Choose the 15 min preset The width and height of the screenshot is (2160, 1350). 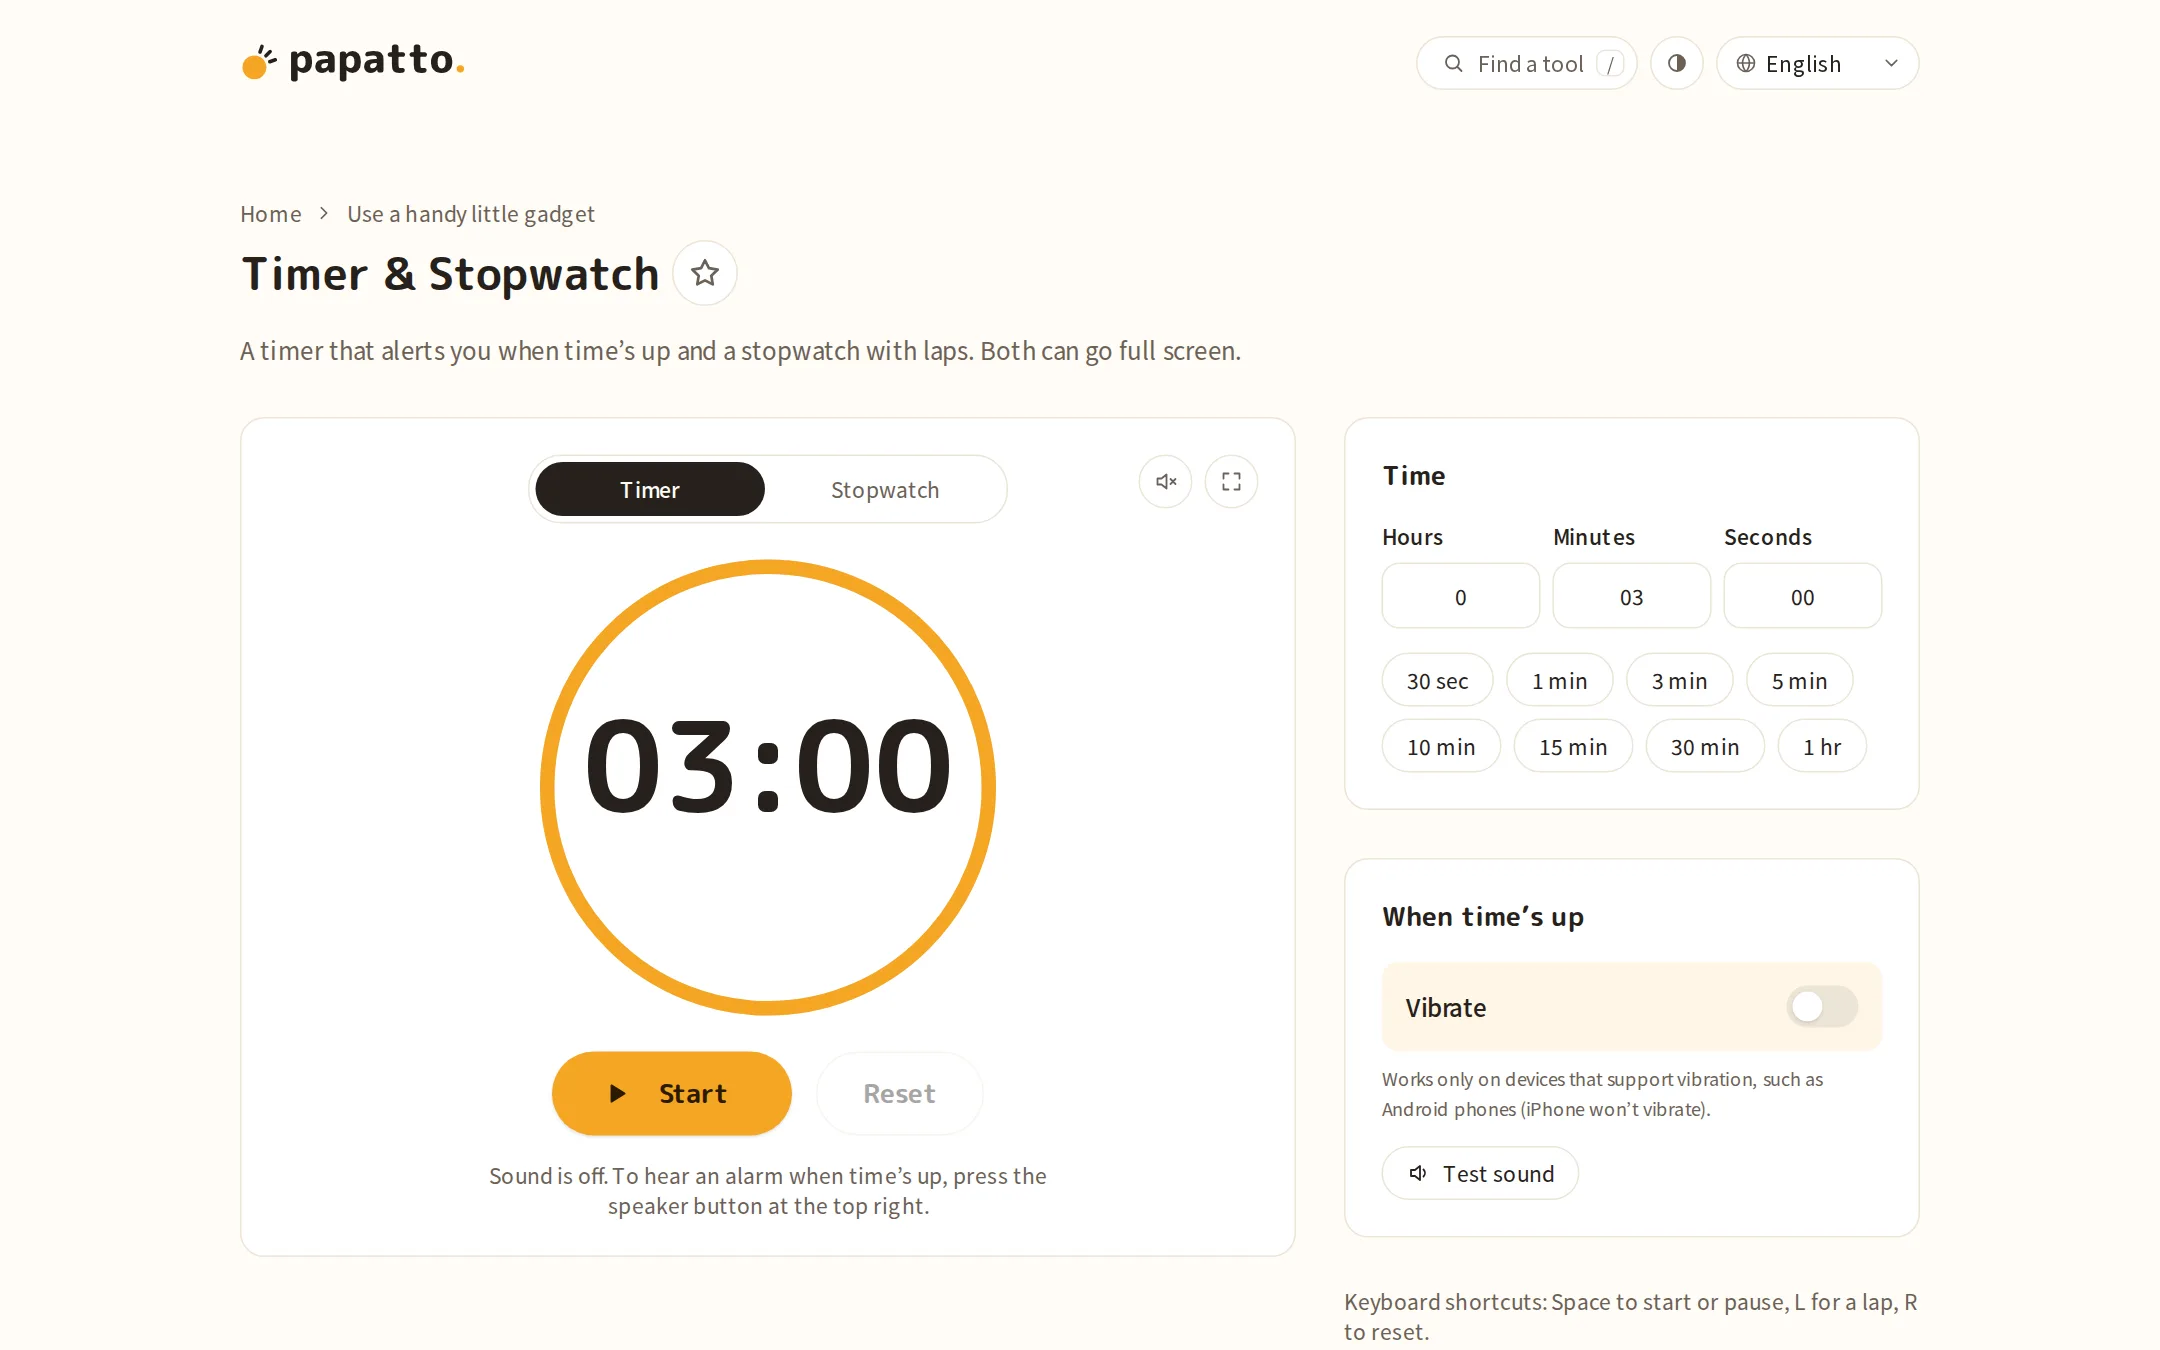click(x=1573, y=746)
